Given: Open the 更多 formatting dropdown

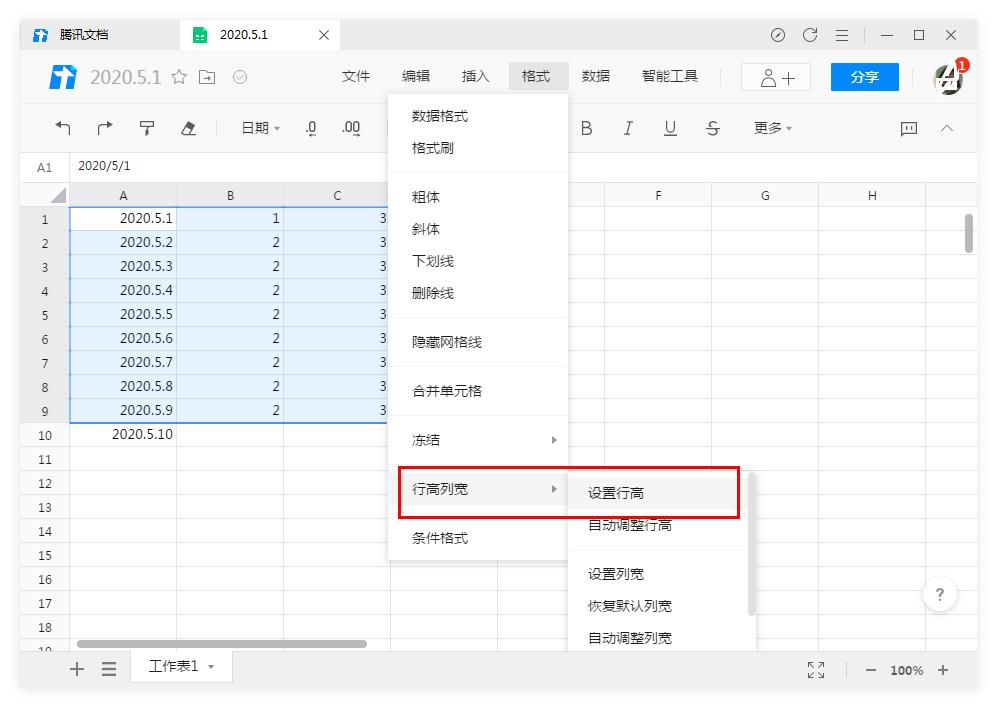Looking at the screenshot, I should [770, 128].
